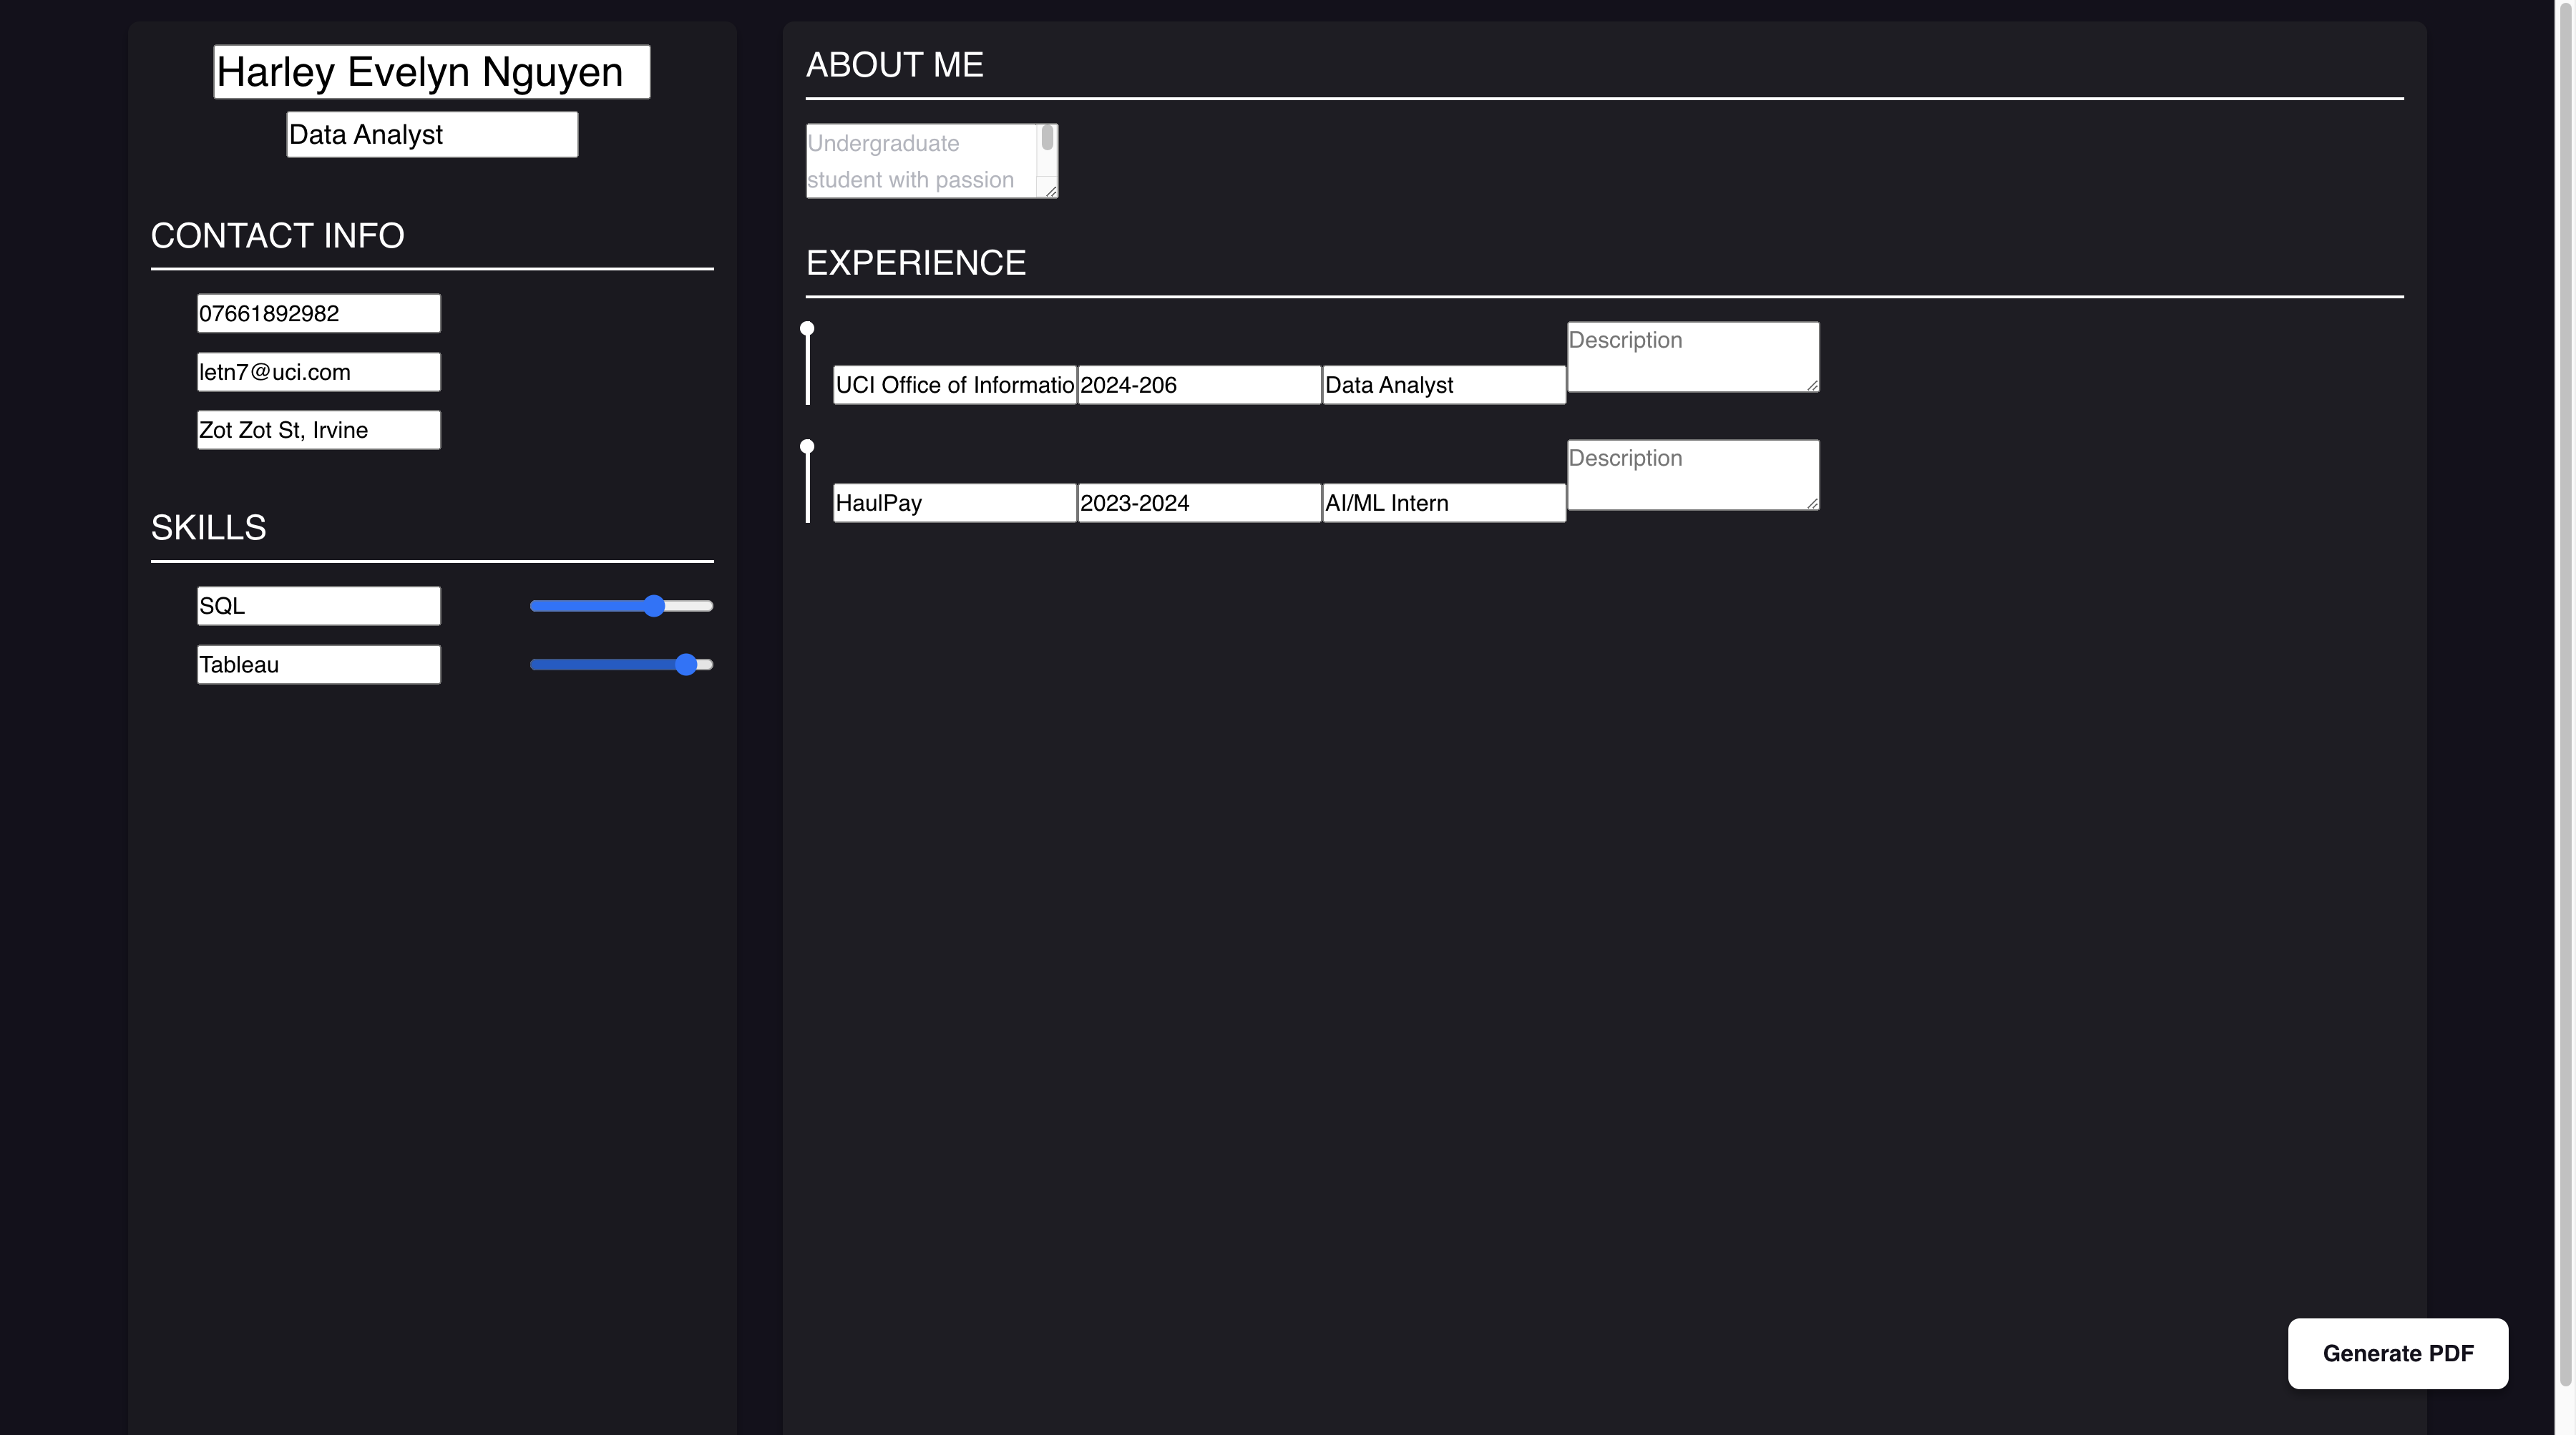
Task: Click the Harley Evelyn Nguyen name field
Action: (431, 72)
